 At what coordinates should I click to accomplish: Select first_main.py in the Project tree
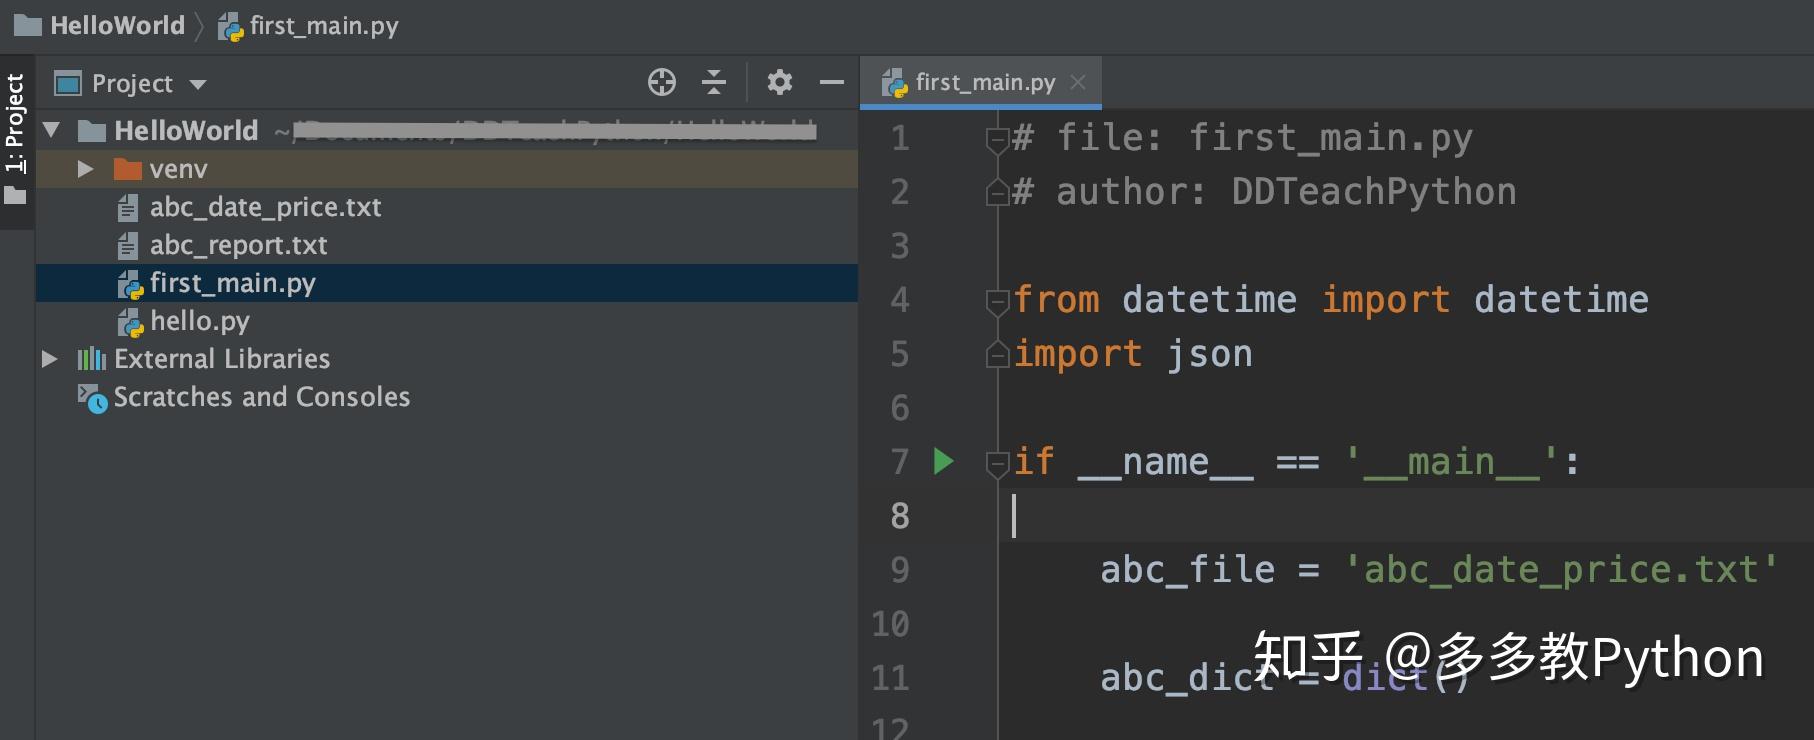click(x=447, y=283)
